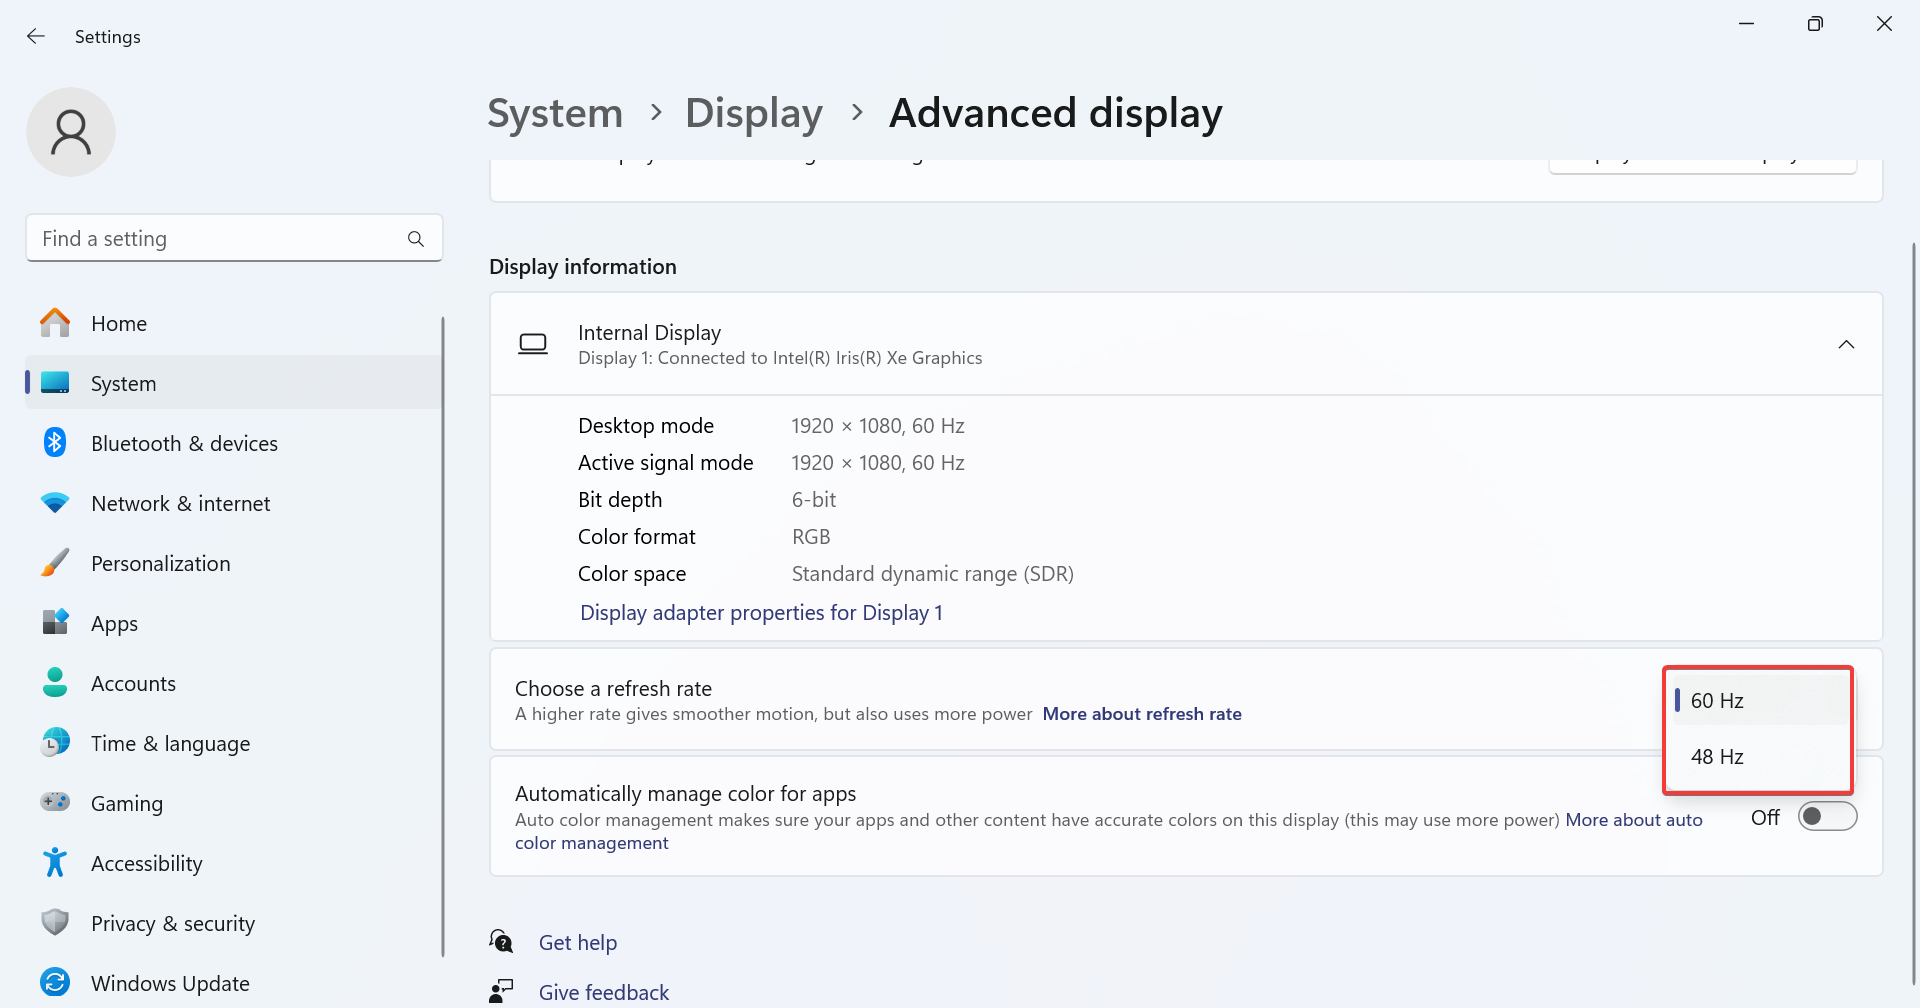Click the Internal Display laptop icon

click(x=533, y=344)
